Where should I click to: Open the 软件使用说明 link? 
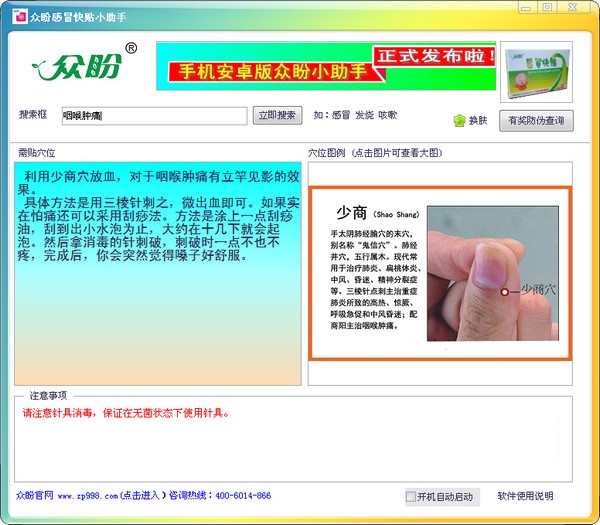pos(525,496)
